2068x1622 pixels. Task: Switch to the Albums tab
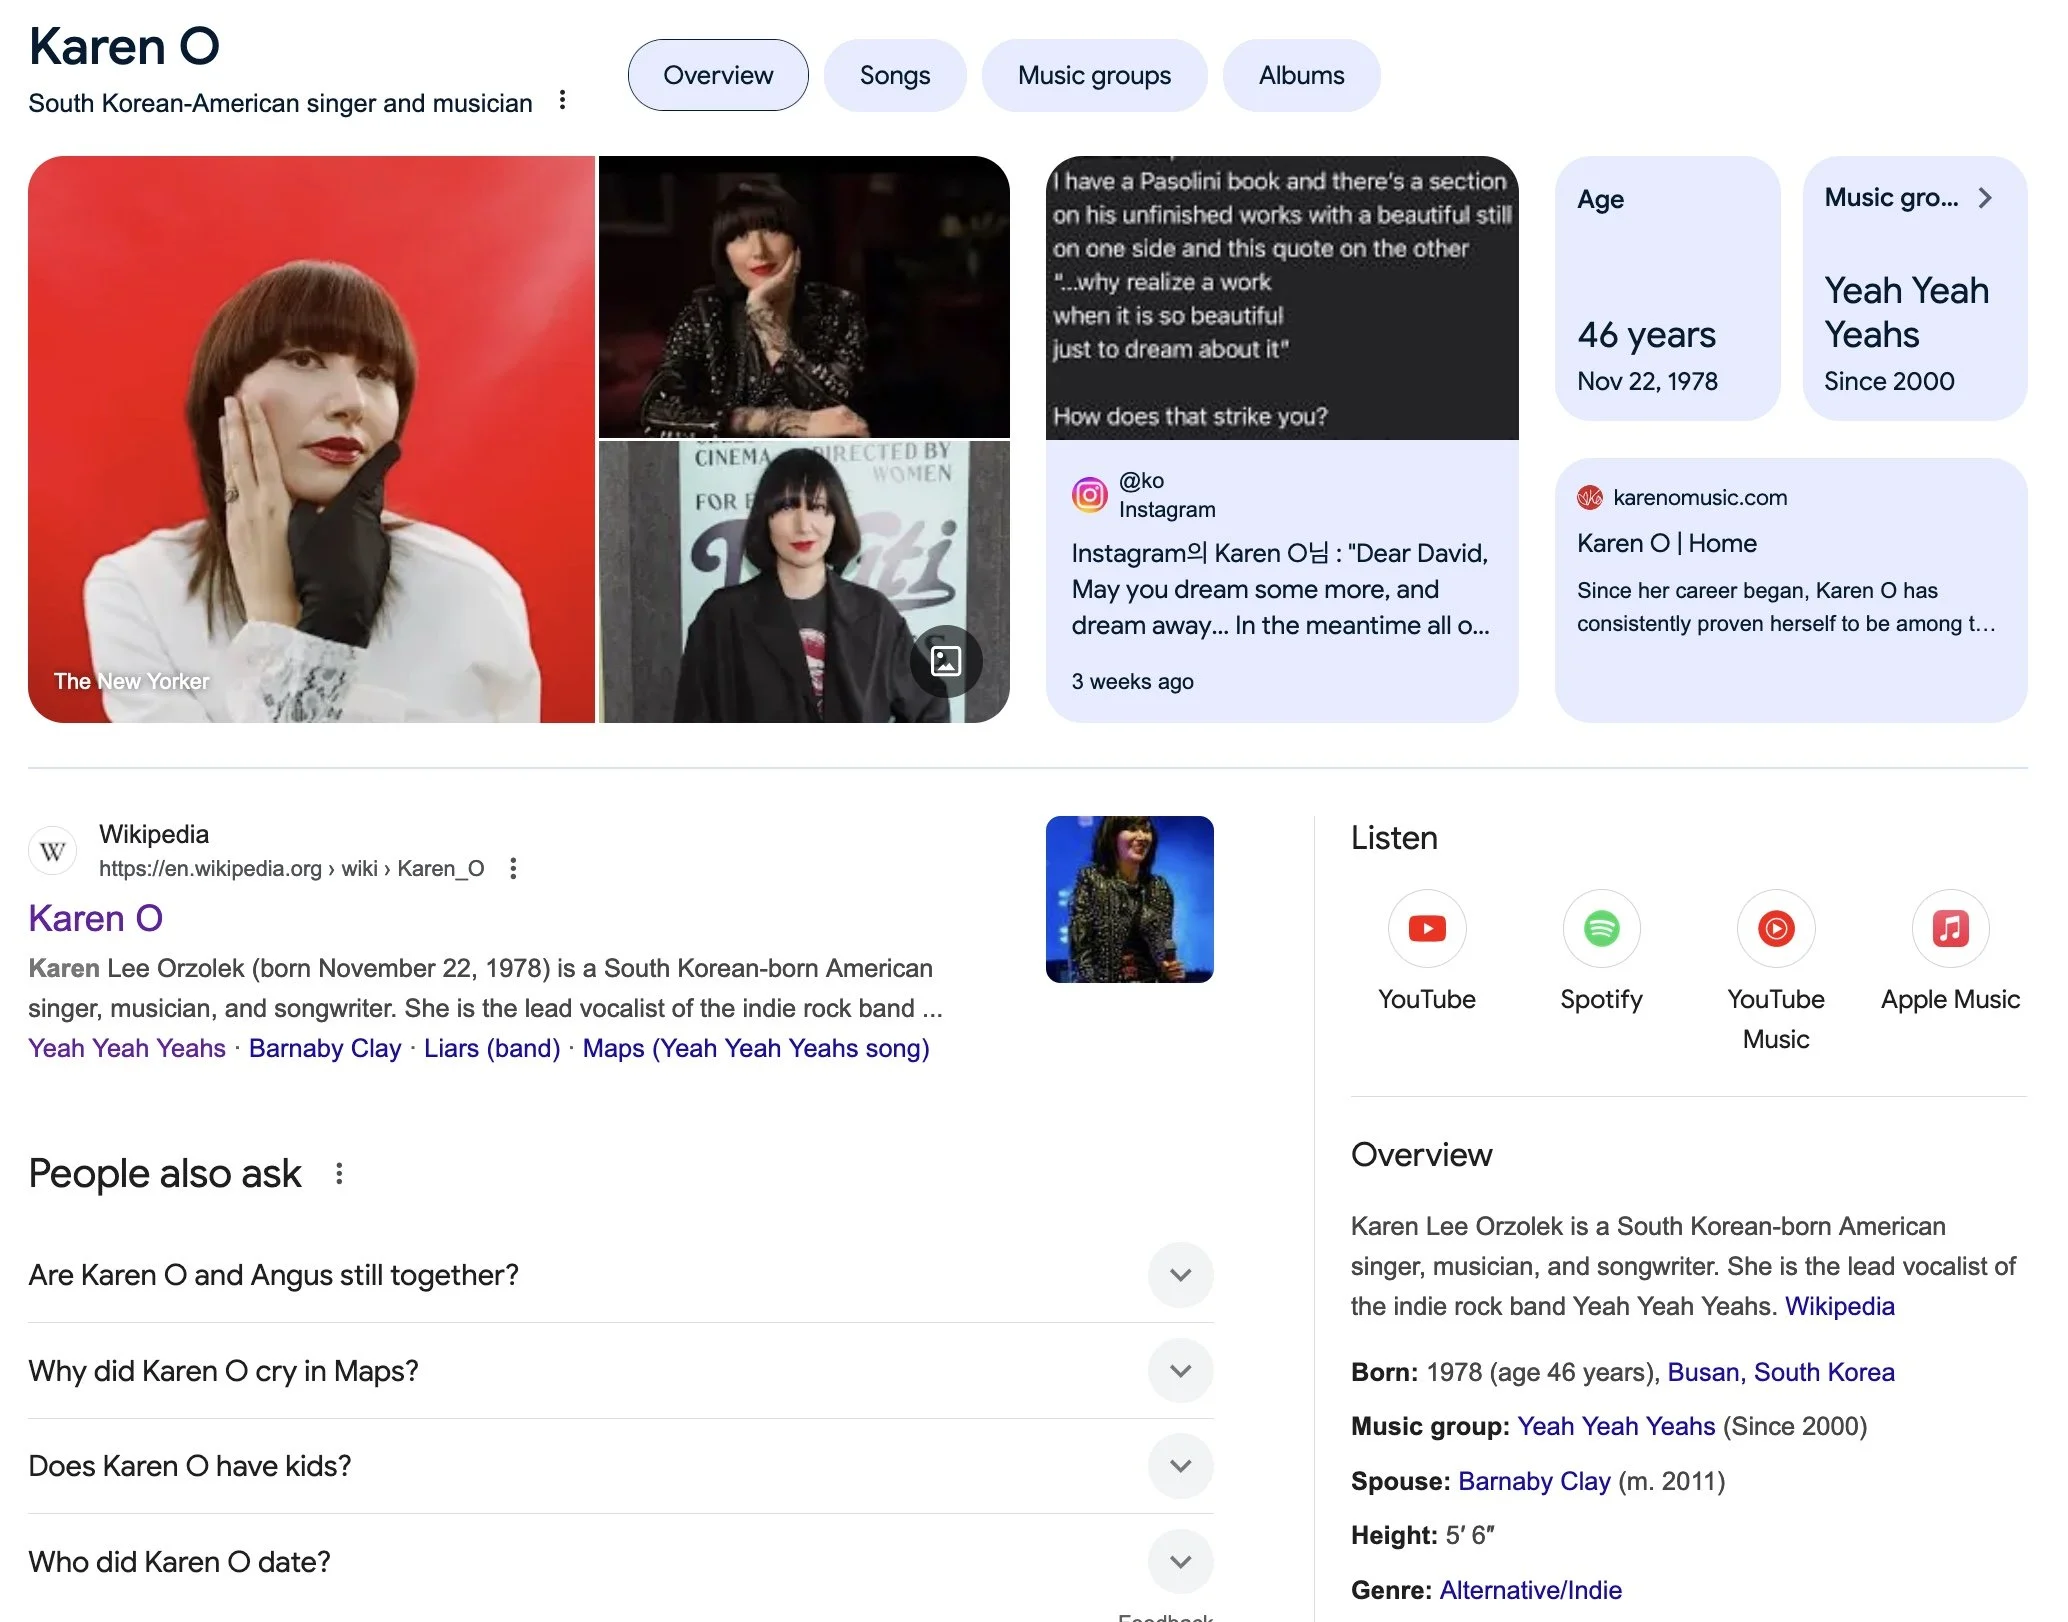(1300, 75)
